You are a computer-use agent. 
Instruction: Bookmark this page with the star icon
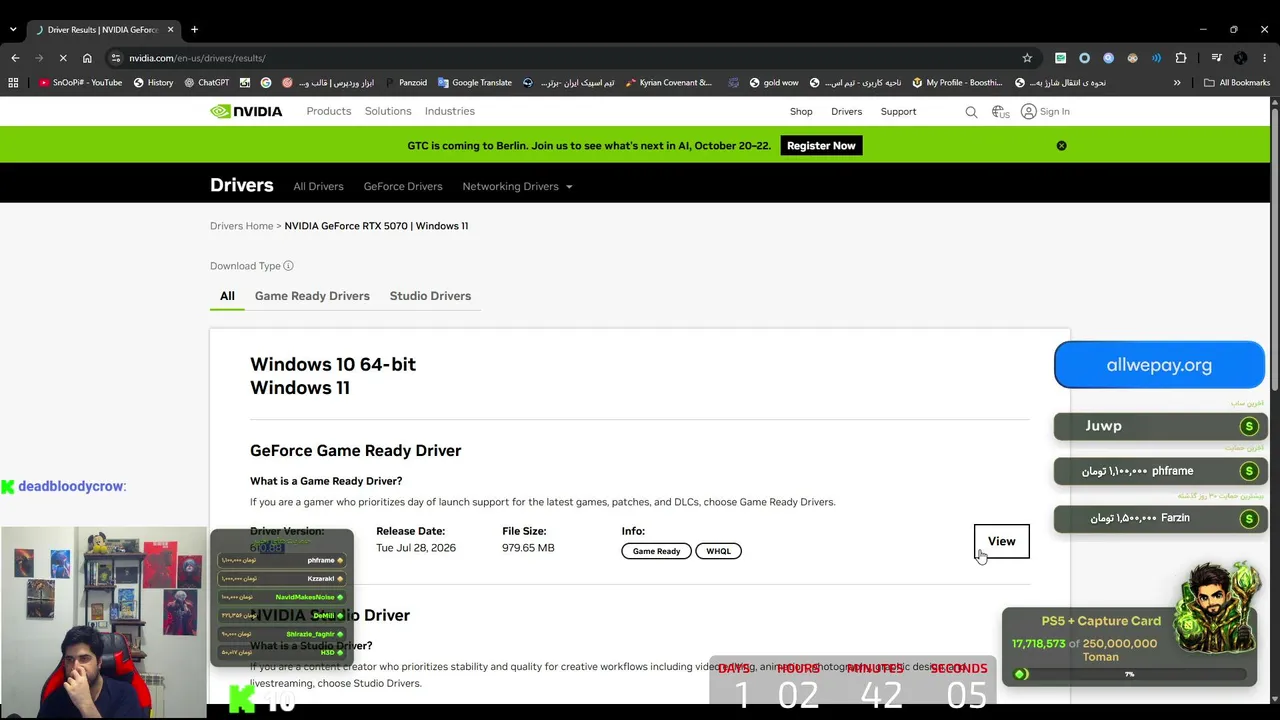click(x=1027, y=58)
